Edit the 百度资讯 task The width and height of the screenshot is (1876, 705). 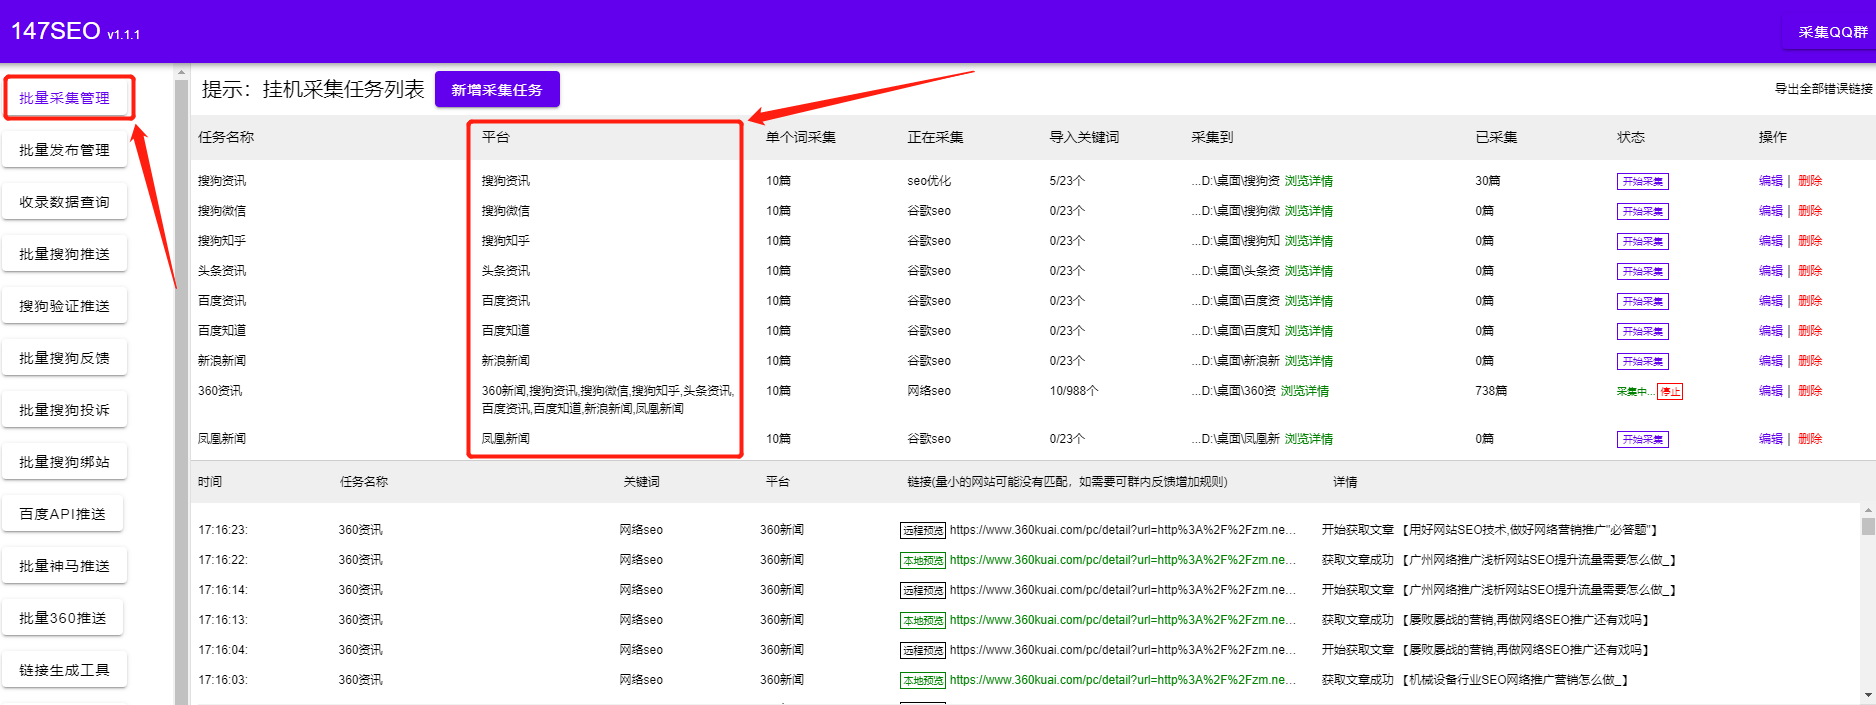(x=1770, y=301)
